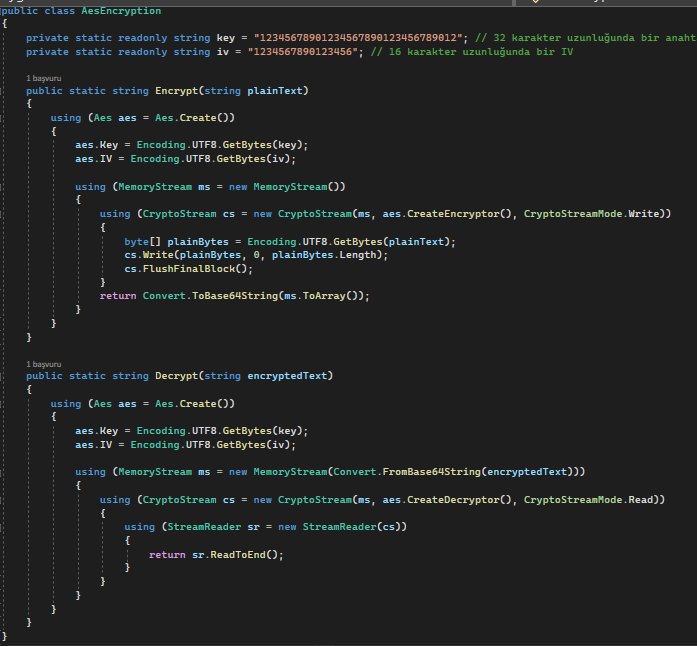Click the encryptedText parameter in Decrypt signature

coord(287,376)
